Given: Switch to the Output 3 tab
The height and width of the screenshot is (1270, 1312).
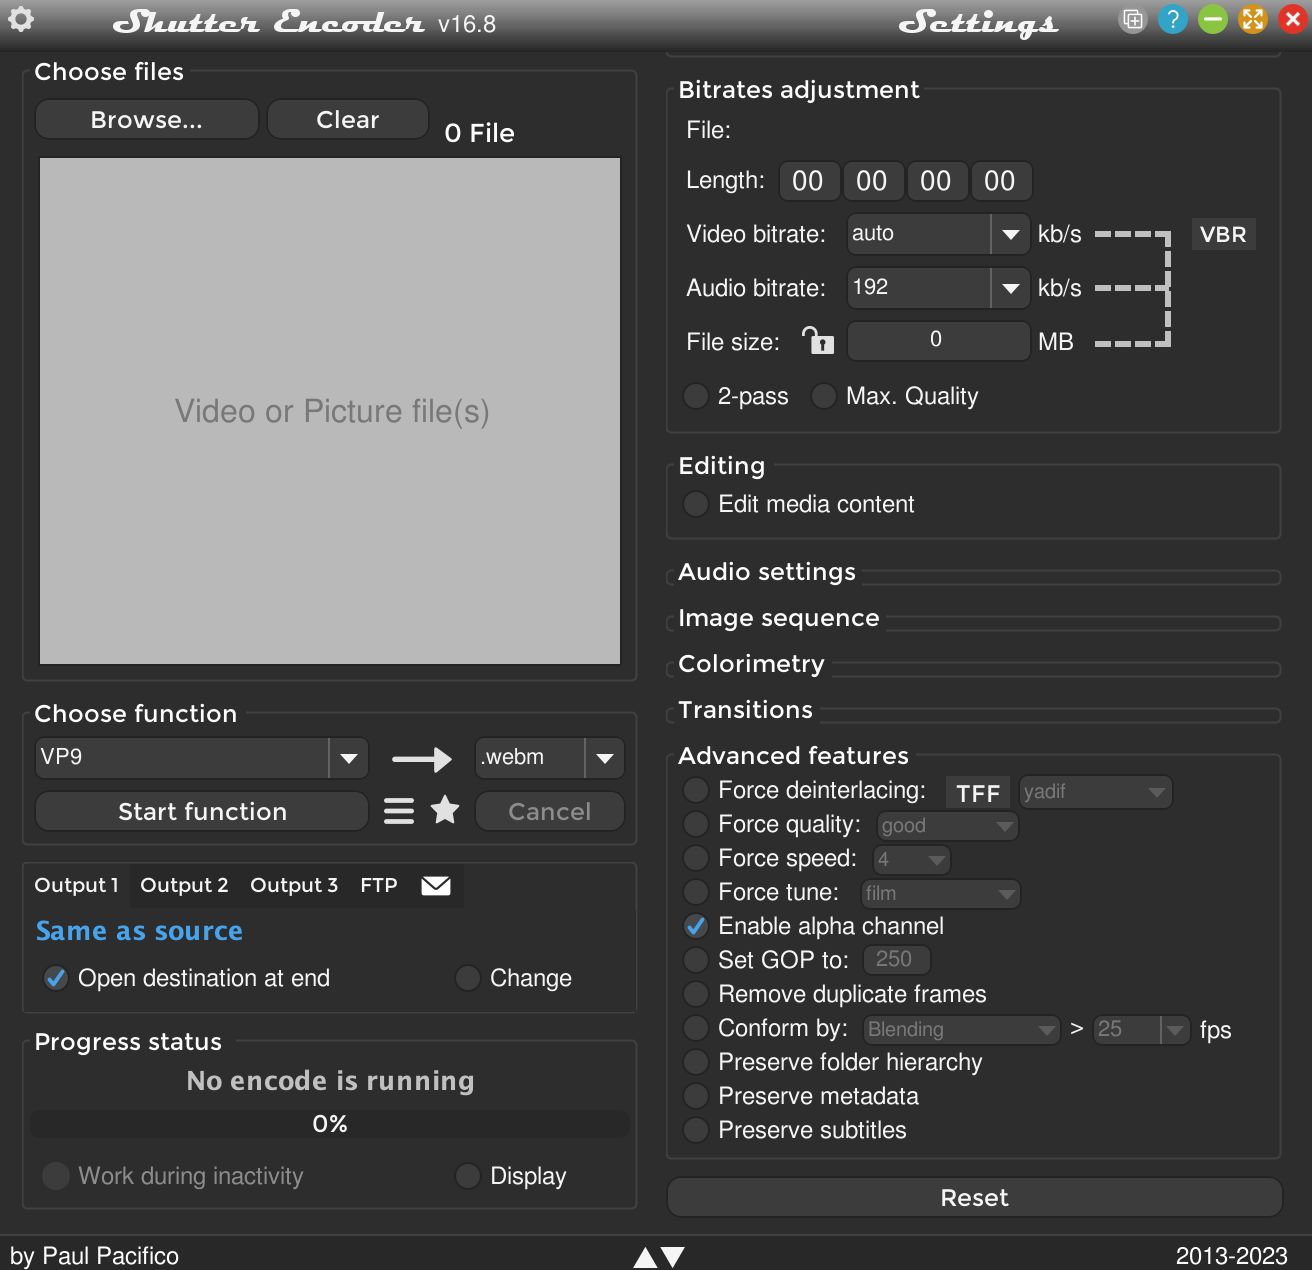Looking at the screenshot, I should 294,885.
